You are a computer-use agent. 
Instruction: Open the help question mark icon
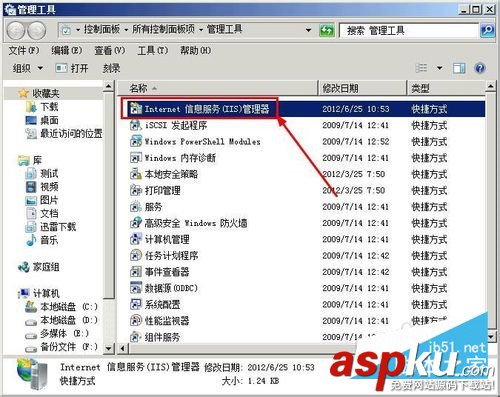pyautogui.click(x=480, y=69)
